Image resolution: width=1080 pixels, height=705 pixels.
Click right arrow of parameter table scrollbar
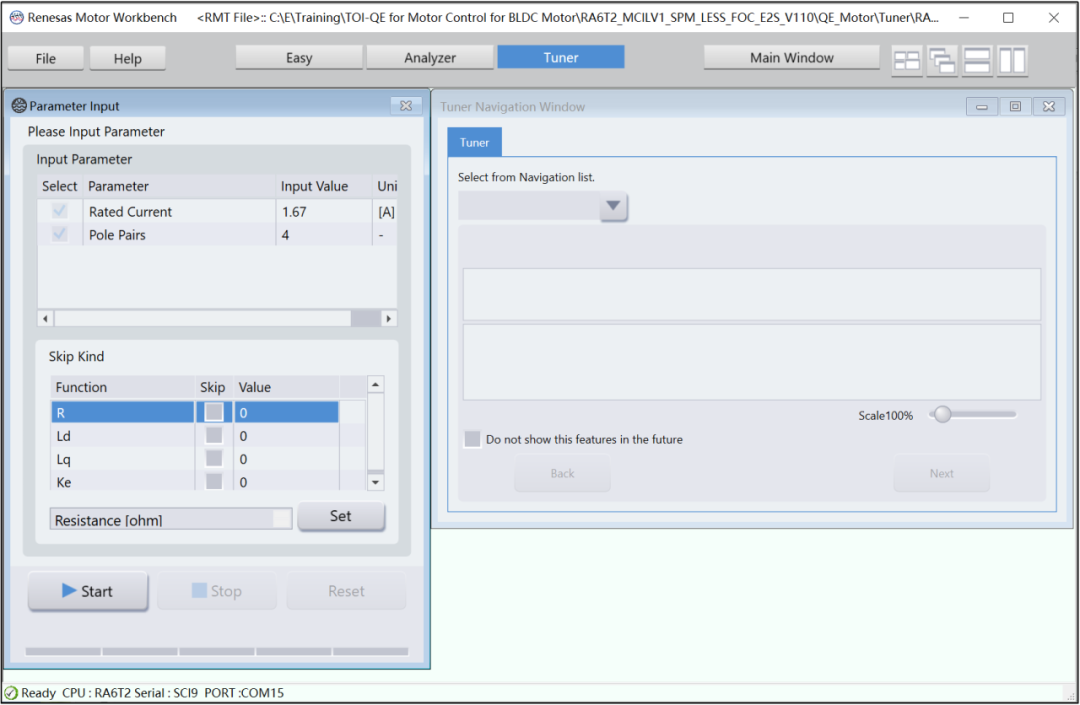pos(388,319)
